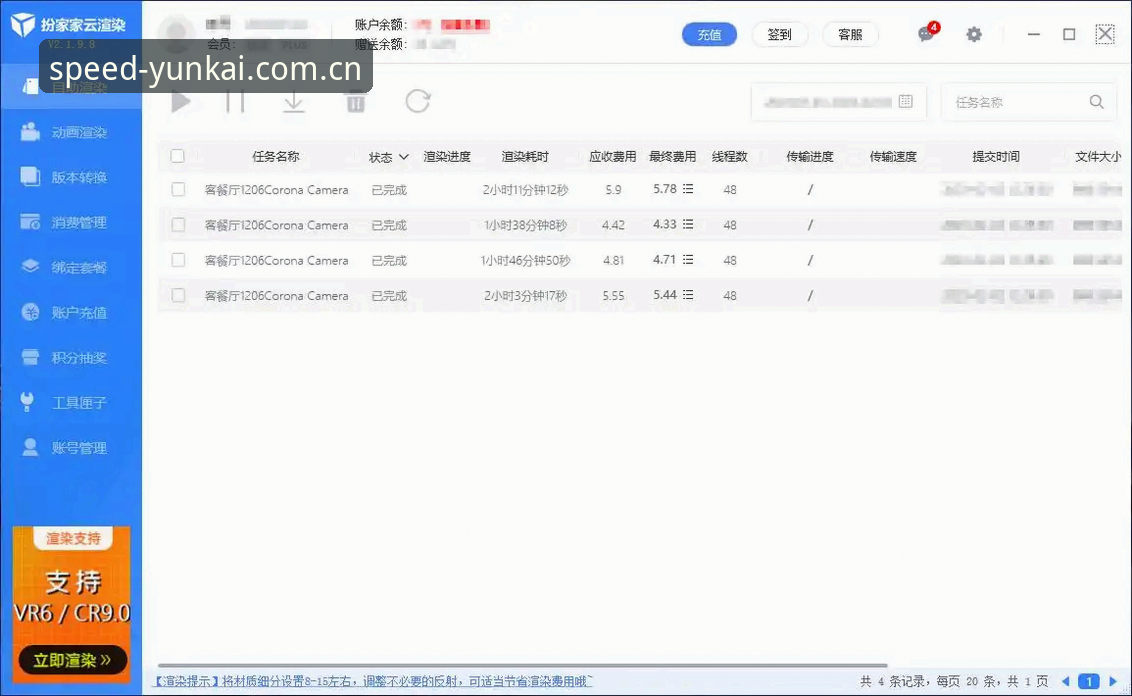1132x696 pixels.
Task: Click the 扮家家云渲染 logo
Action: 68,25
